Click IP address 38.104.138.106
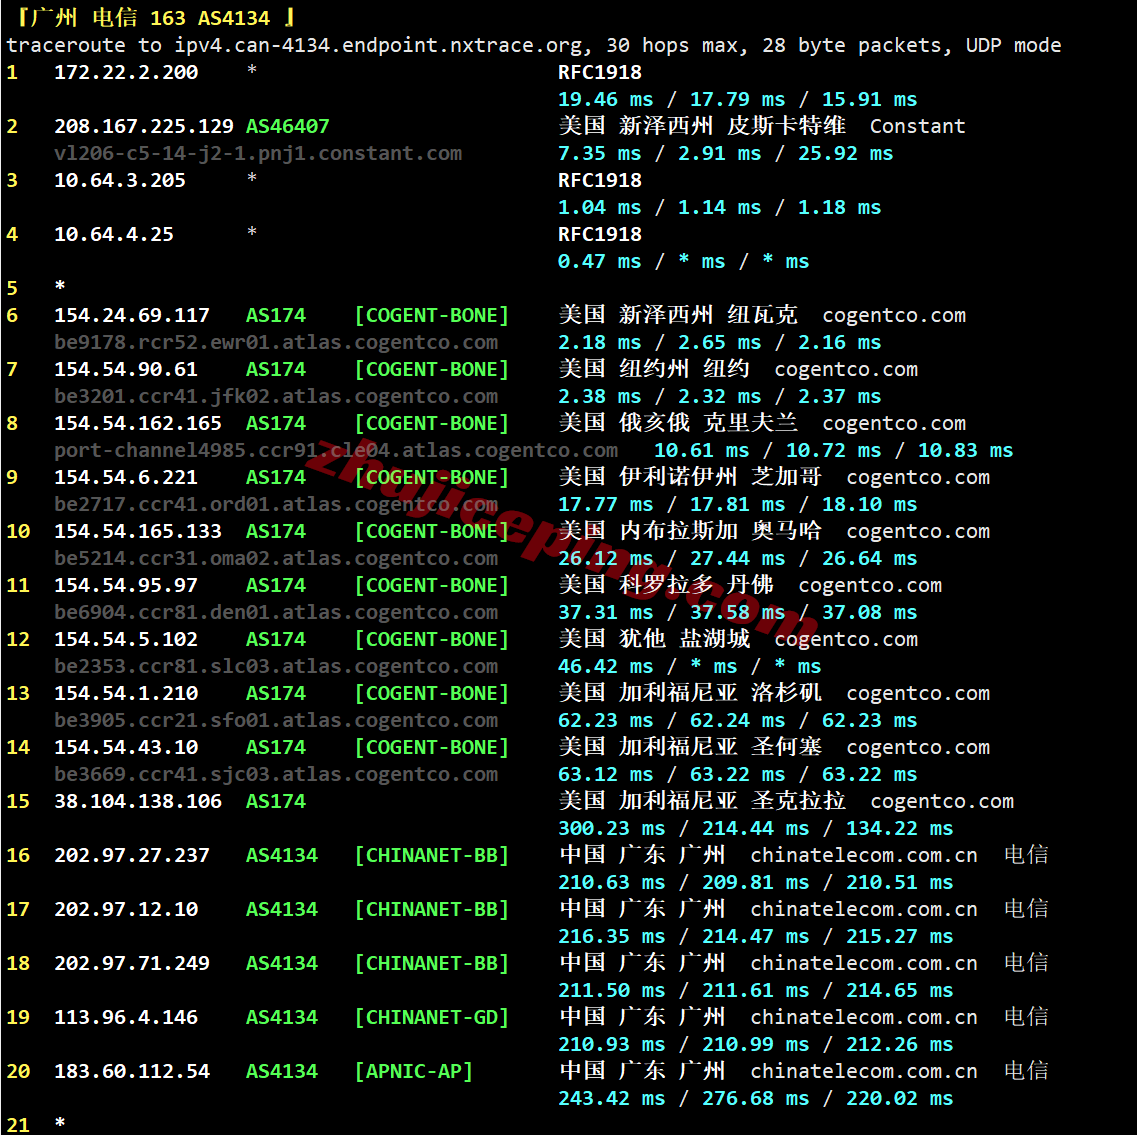Image resolution: width=1137 pixels, height=1135 pixels. [138, 801]
